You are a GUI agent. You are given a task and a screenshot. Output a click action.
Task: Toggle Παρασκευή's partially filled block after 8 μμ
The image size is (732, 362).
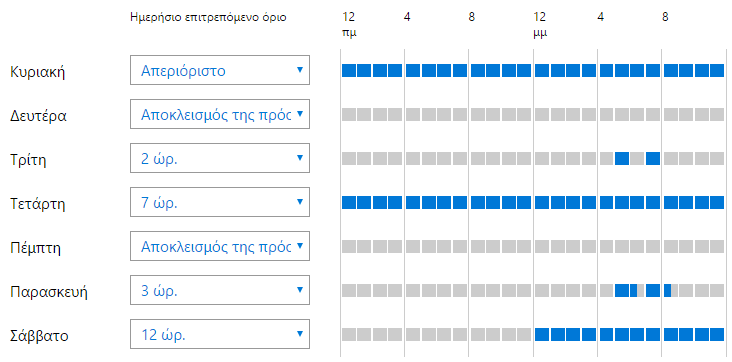point(670,291)
